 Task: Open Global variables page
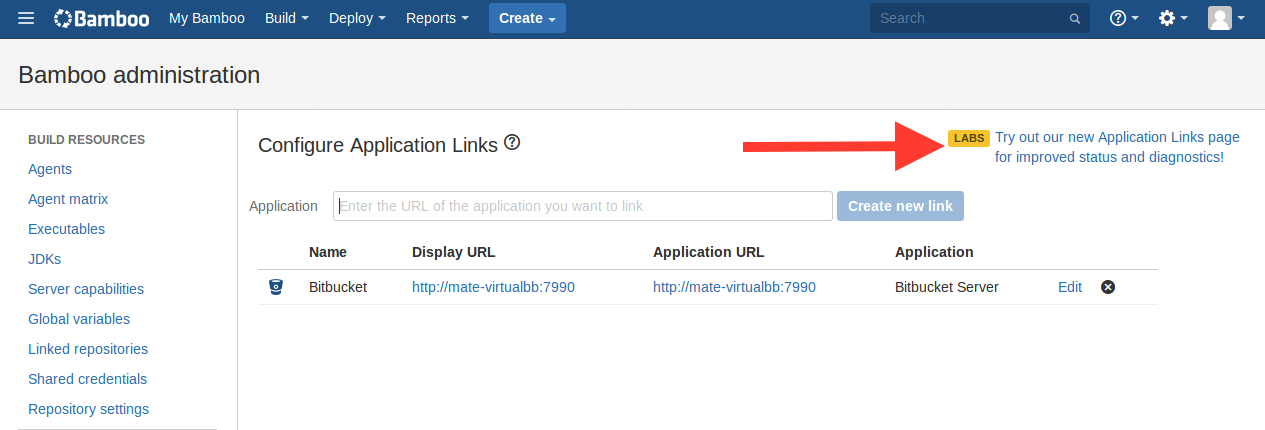pos(79,319)
